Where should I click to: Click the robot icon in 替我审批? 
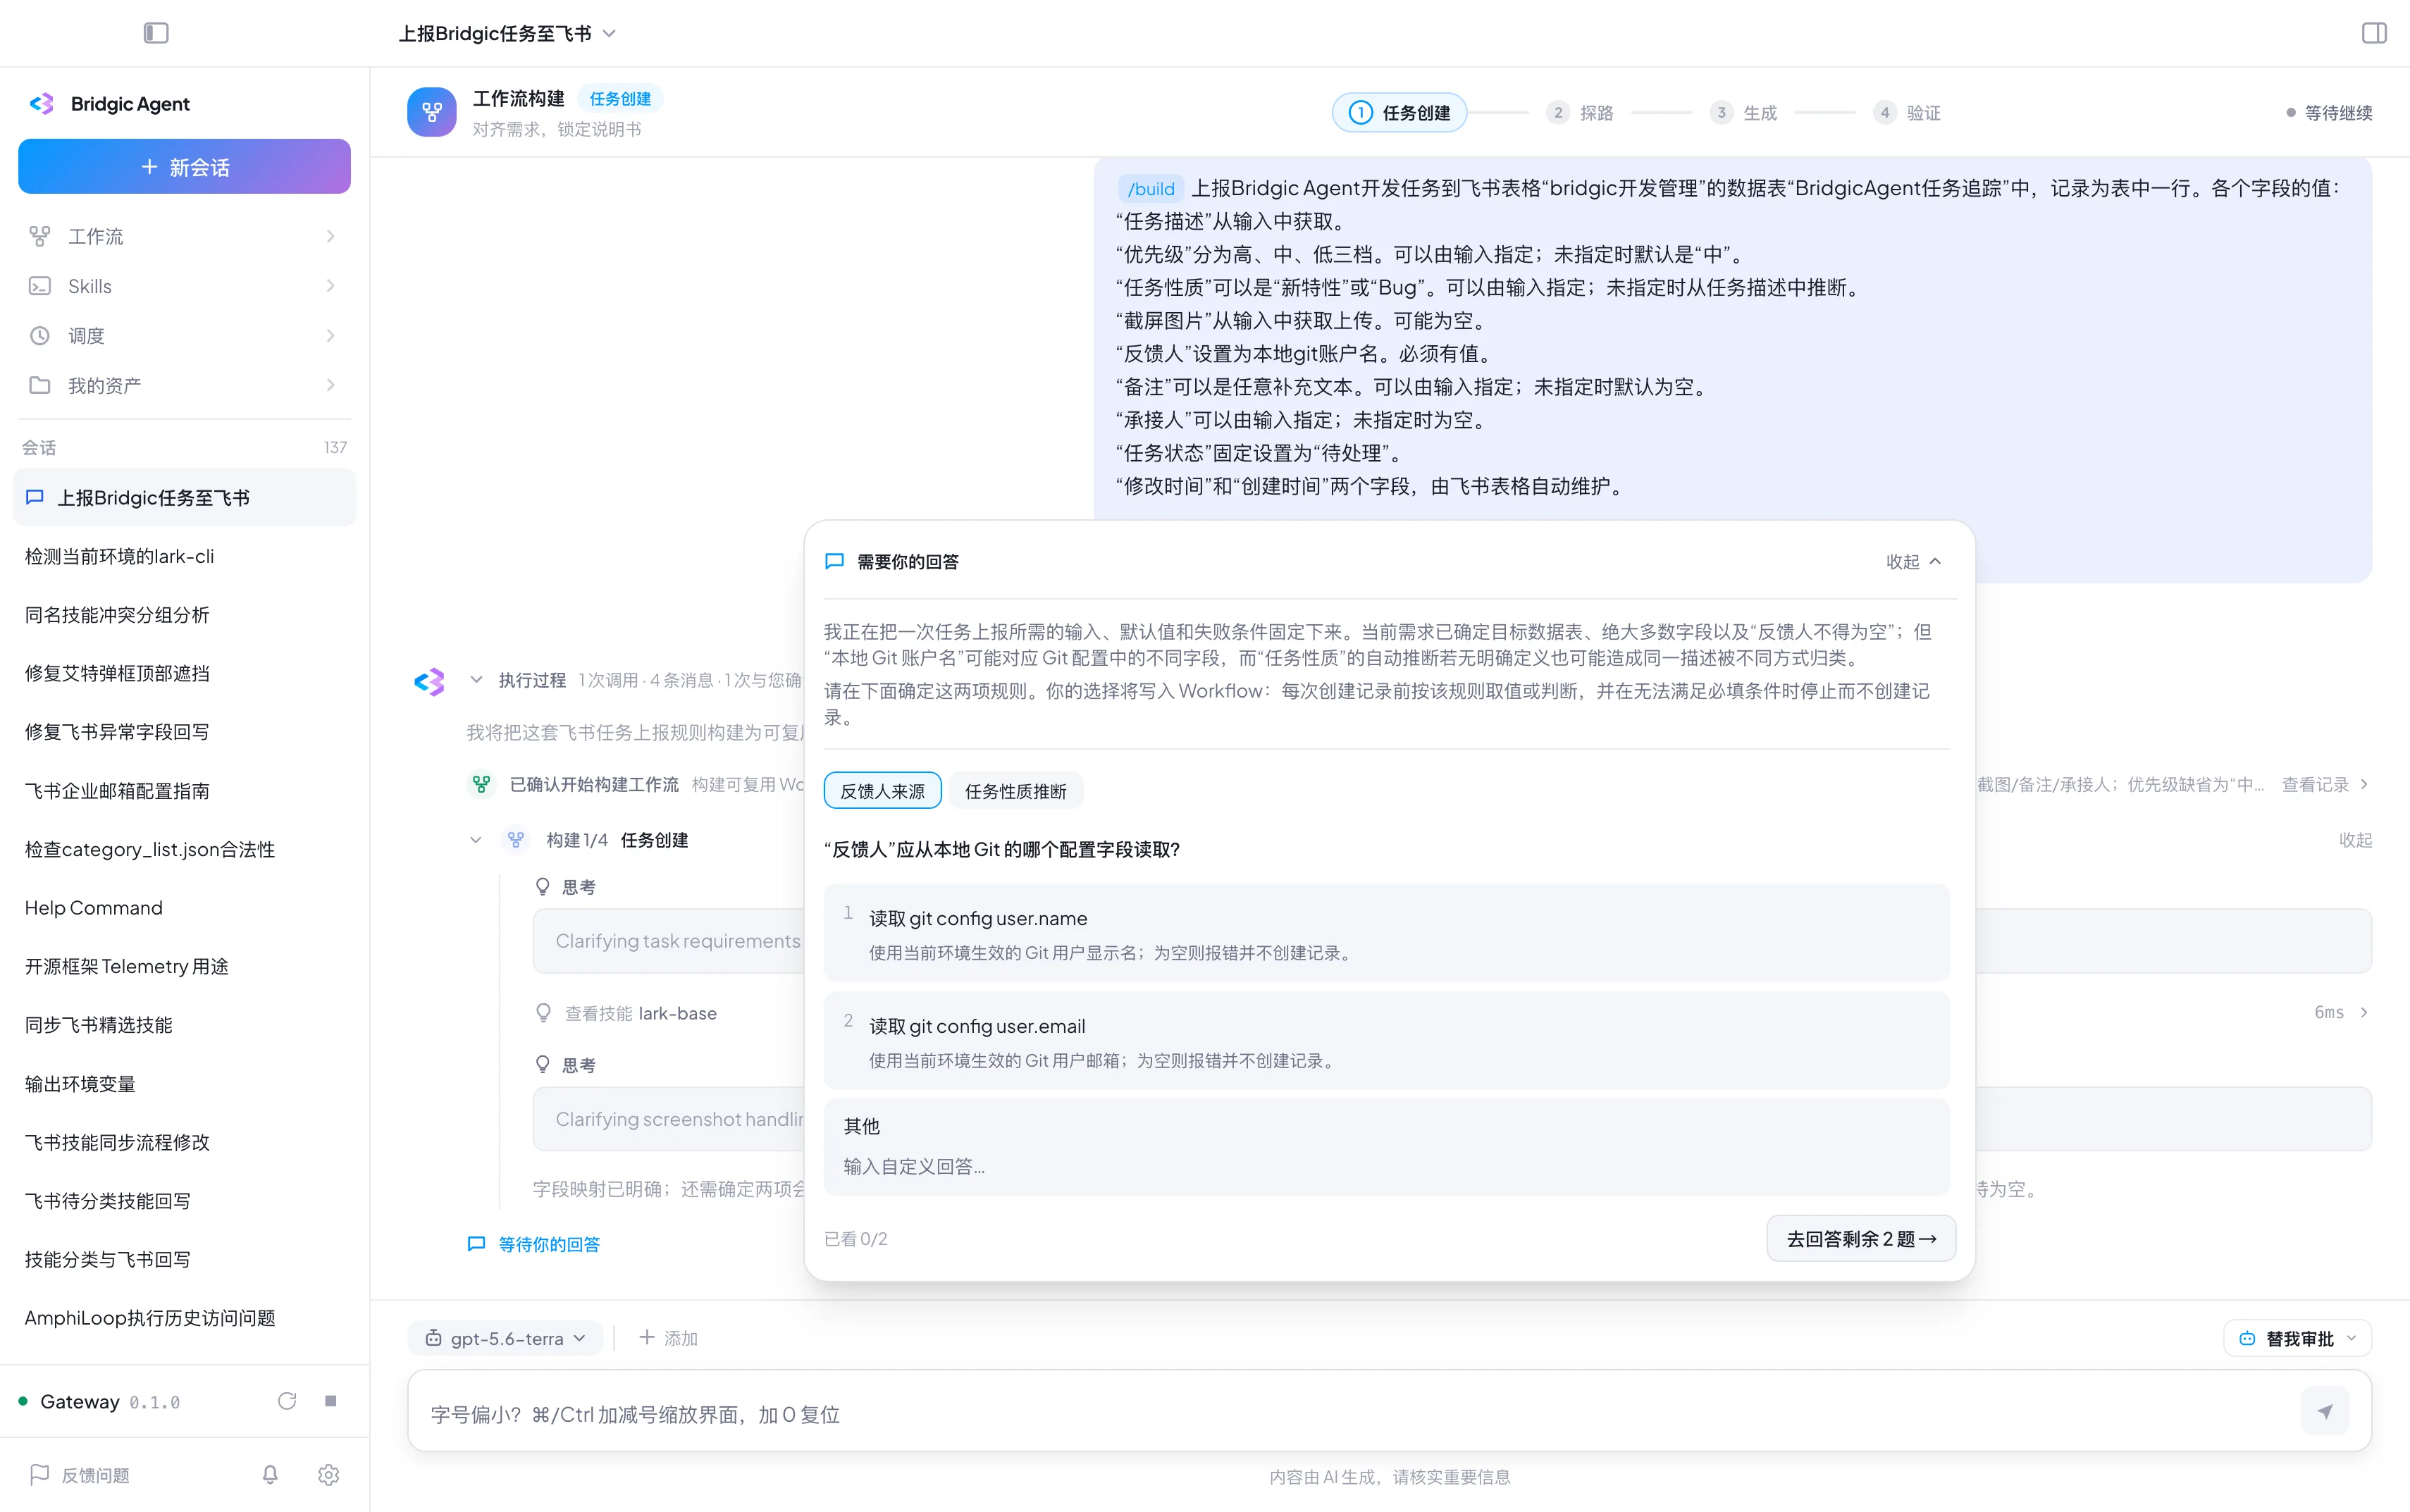2247,1338
